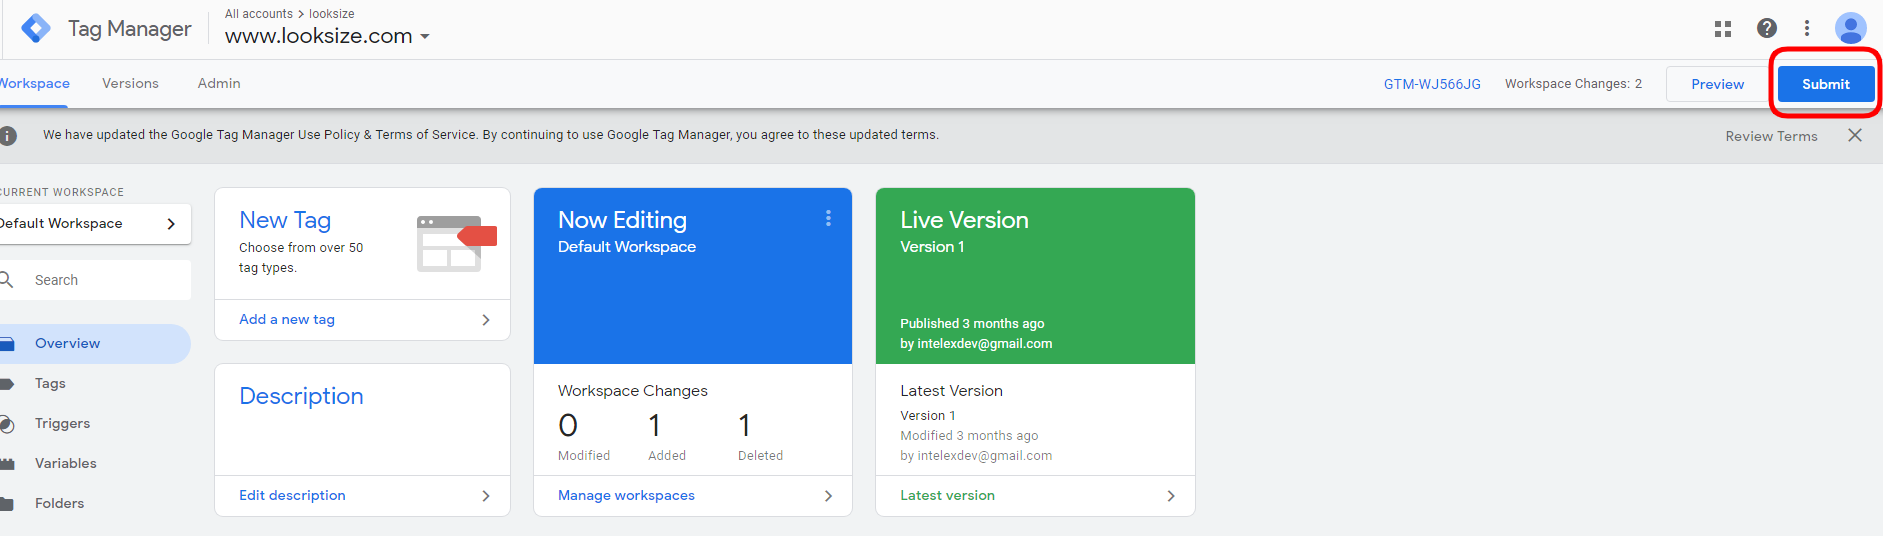Click Workspace Changes: 2 label in header
The height and width of the screenshot is (536, 1883).
pos(1573,84)
